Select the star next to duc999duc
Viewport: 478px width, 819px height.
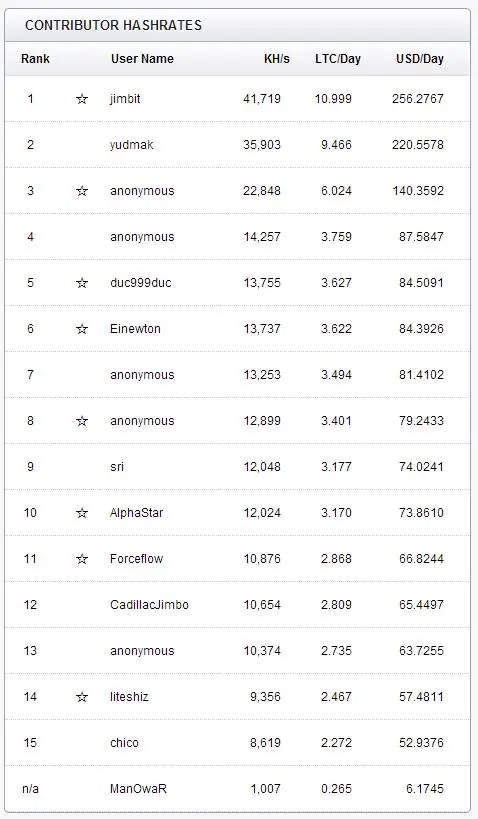(82, 283)
